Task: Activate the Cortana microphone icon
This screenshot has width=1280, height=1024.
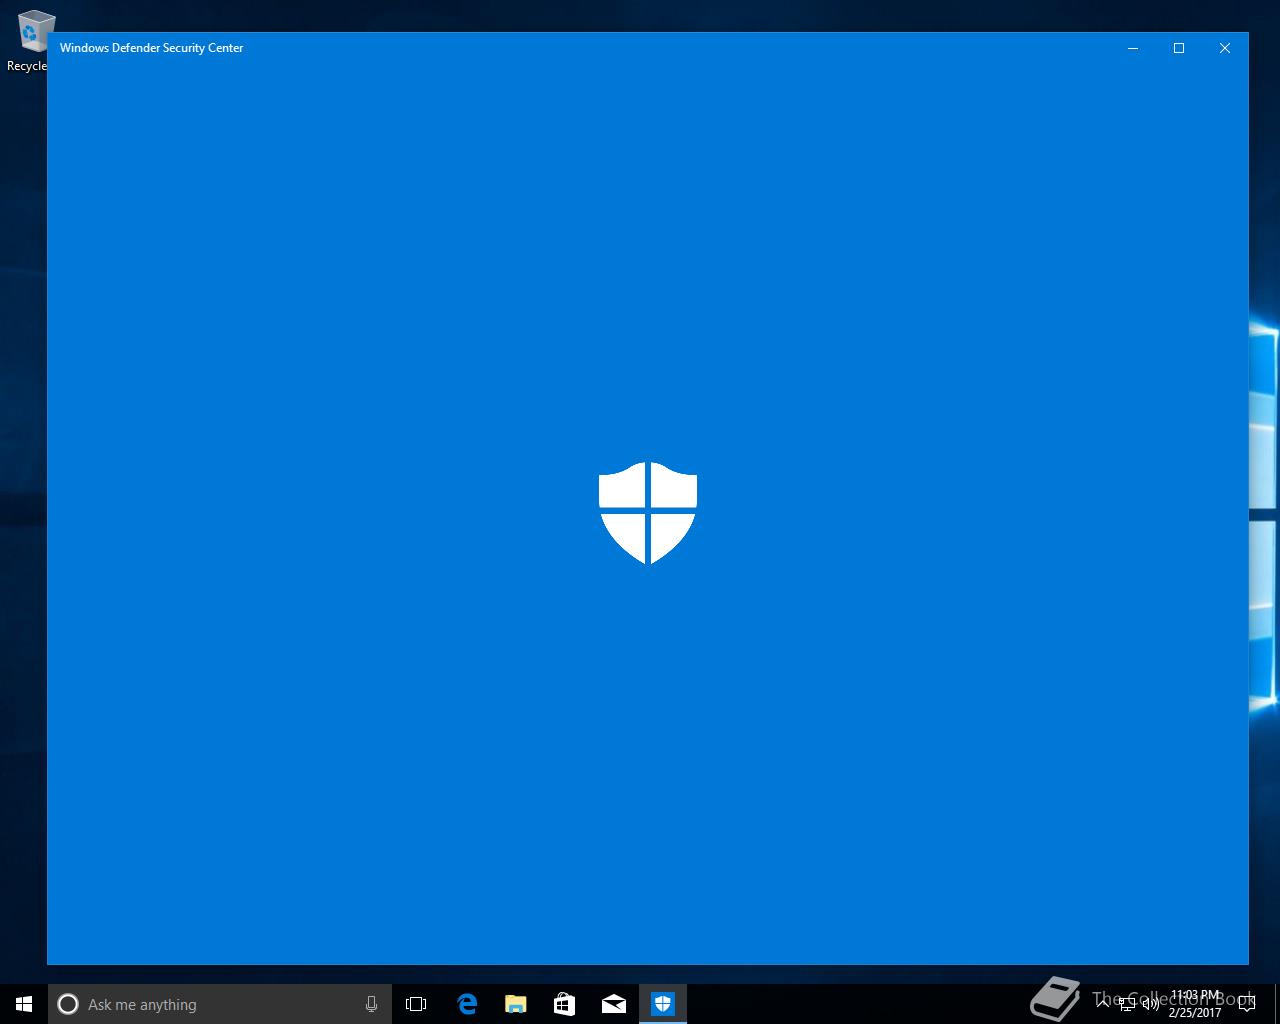Action: pyautogui.click(x=371, y=1004)
